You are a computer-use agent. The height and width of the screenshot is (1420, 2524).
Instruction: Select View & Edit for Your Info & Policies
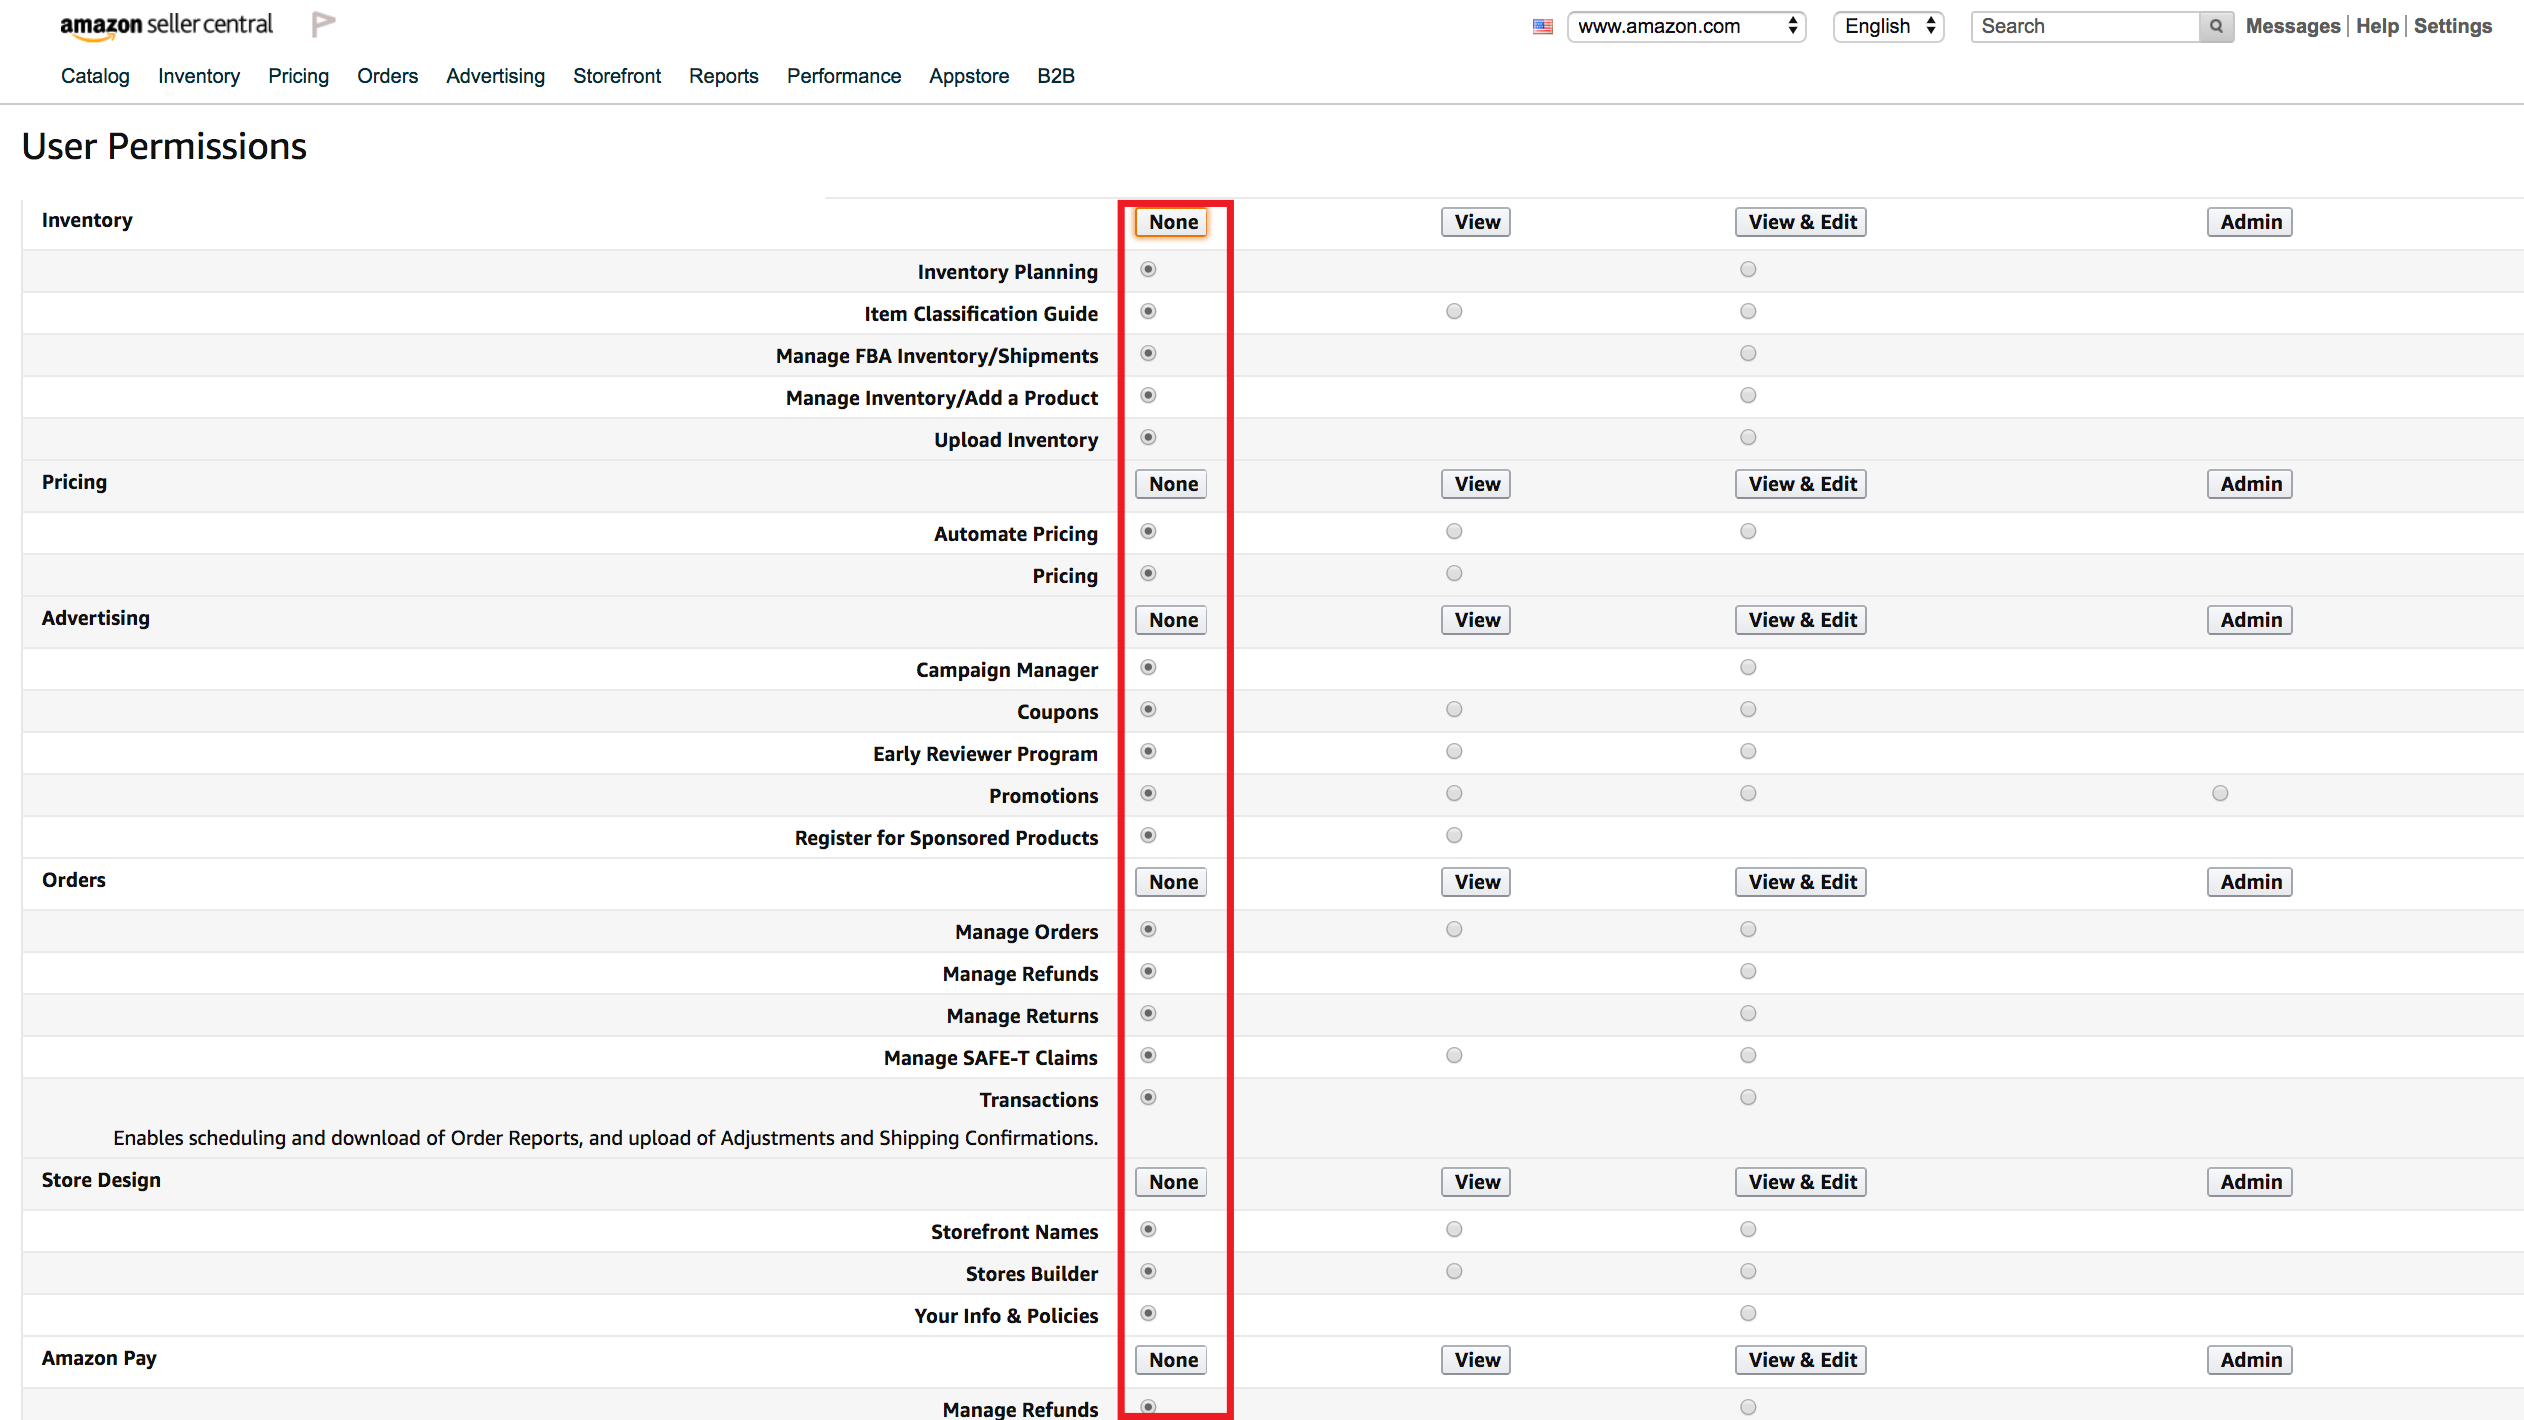[x=1748, y=1313]
